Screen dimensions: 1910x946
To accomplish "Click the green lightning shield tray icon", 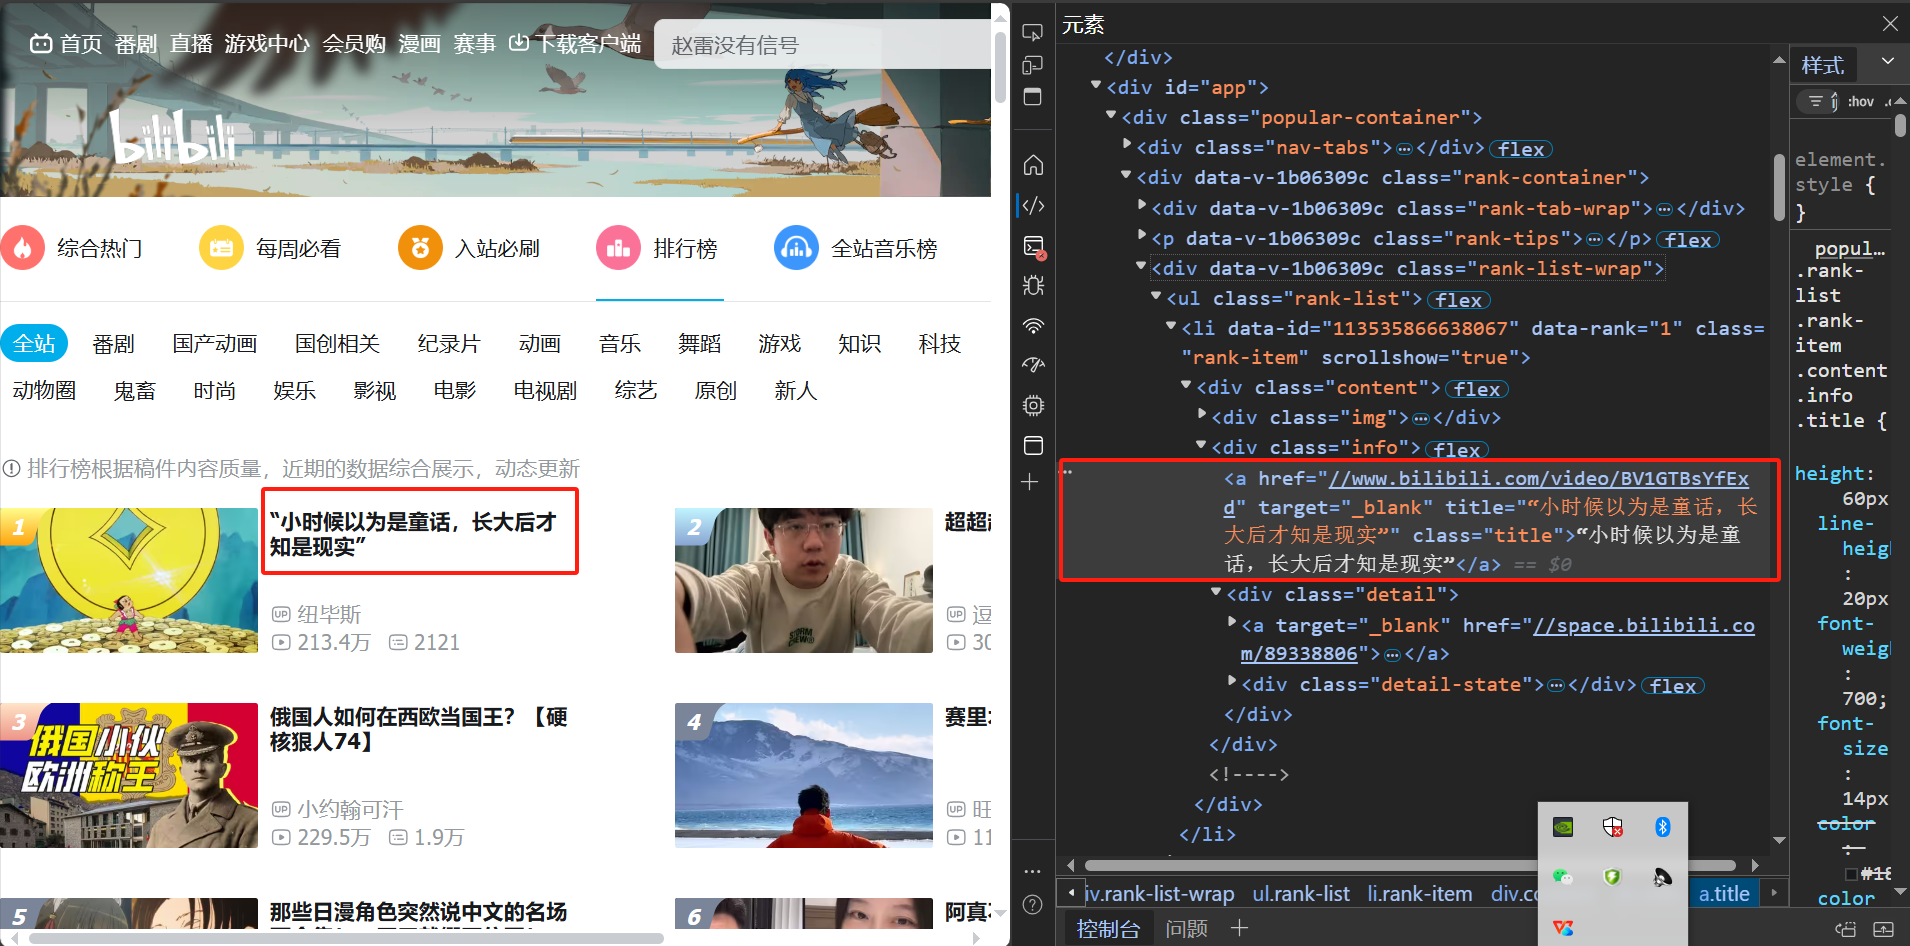I will (1612, 877).
